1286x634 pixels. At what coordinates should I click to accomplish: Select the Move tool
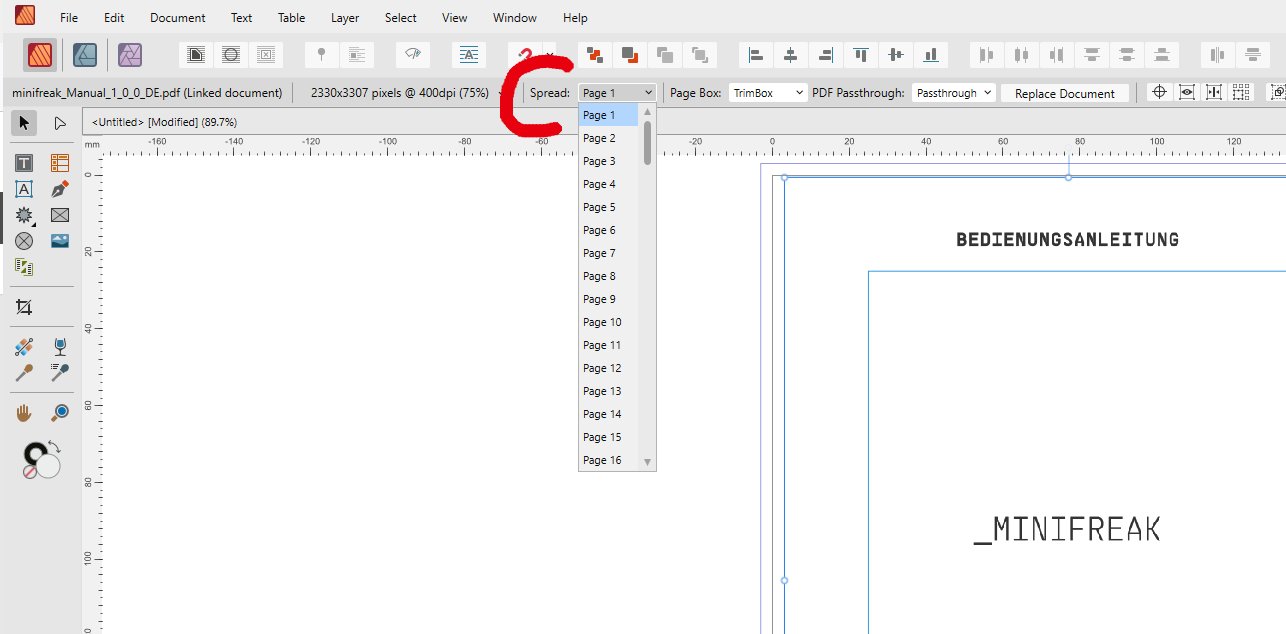coord(25,123)
